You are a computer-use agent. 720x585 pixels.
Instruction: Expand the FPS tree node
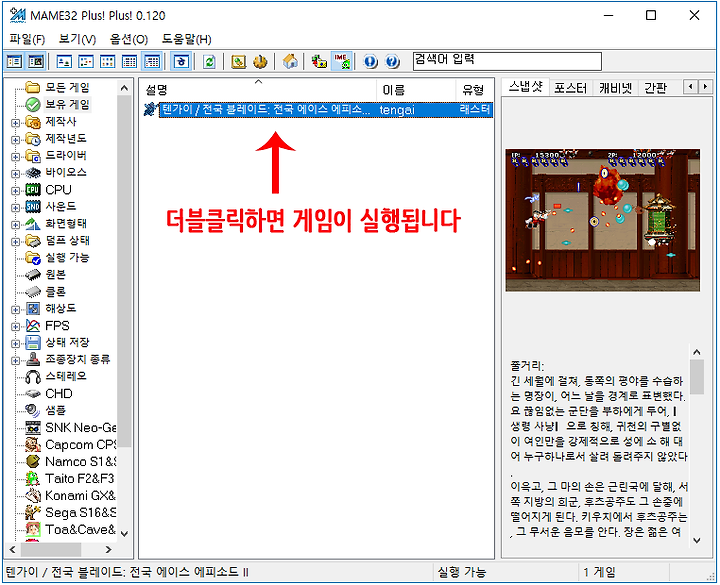(15, 326)
